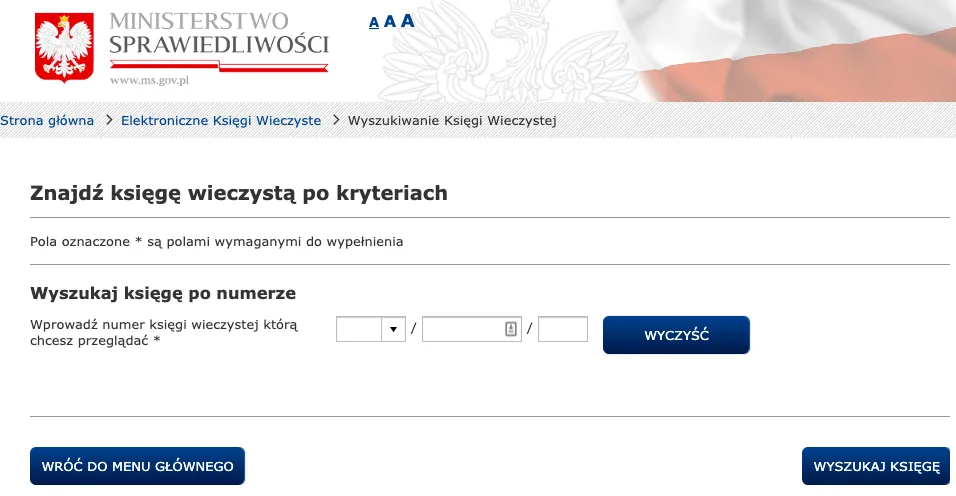Open the court code dropdown arrow
956x496 pixels.
click(393, 329)
